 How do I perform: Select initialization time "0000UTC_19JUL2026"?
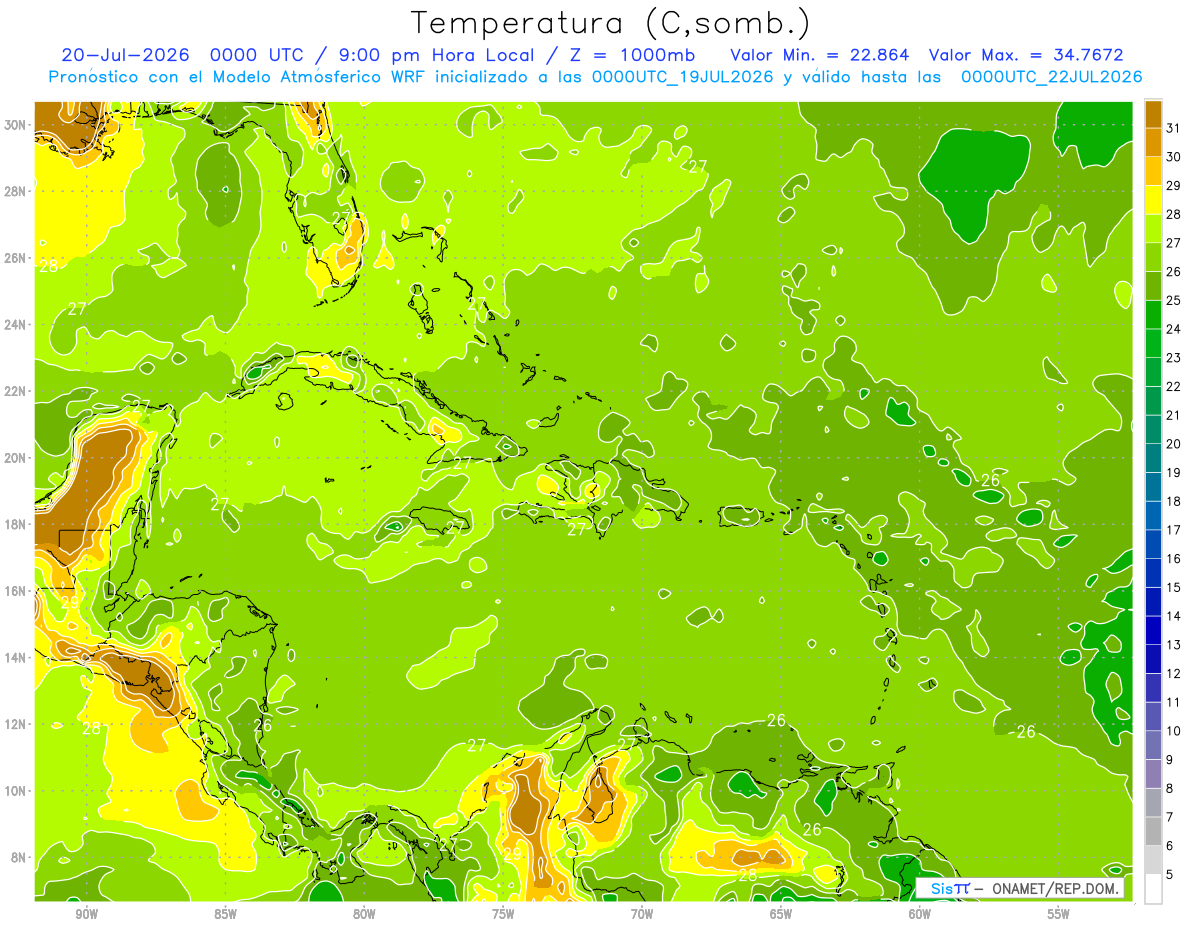[x=683, y=77]
